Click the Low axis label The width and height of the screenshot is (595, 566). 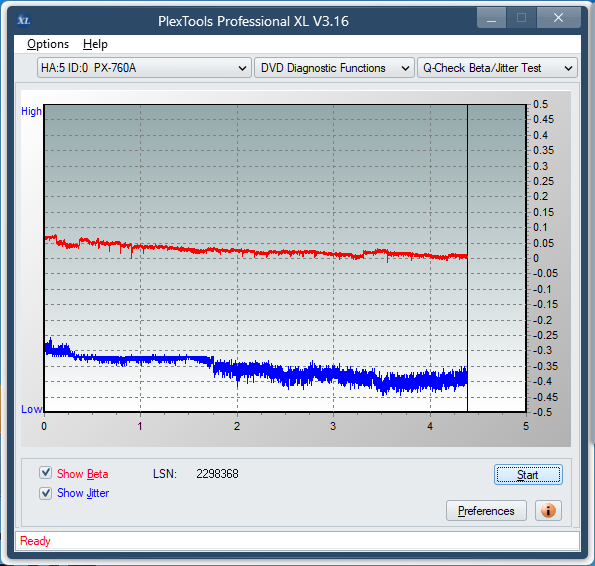coord(31,409)
